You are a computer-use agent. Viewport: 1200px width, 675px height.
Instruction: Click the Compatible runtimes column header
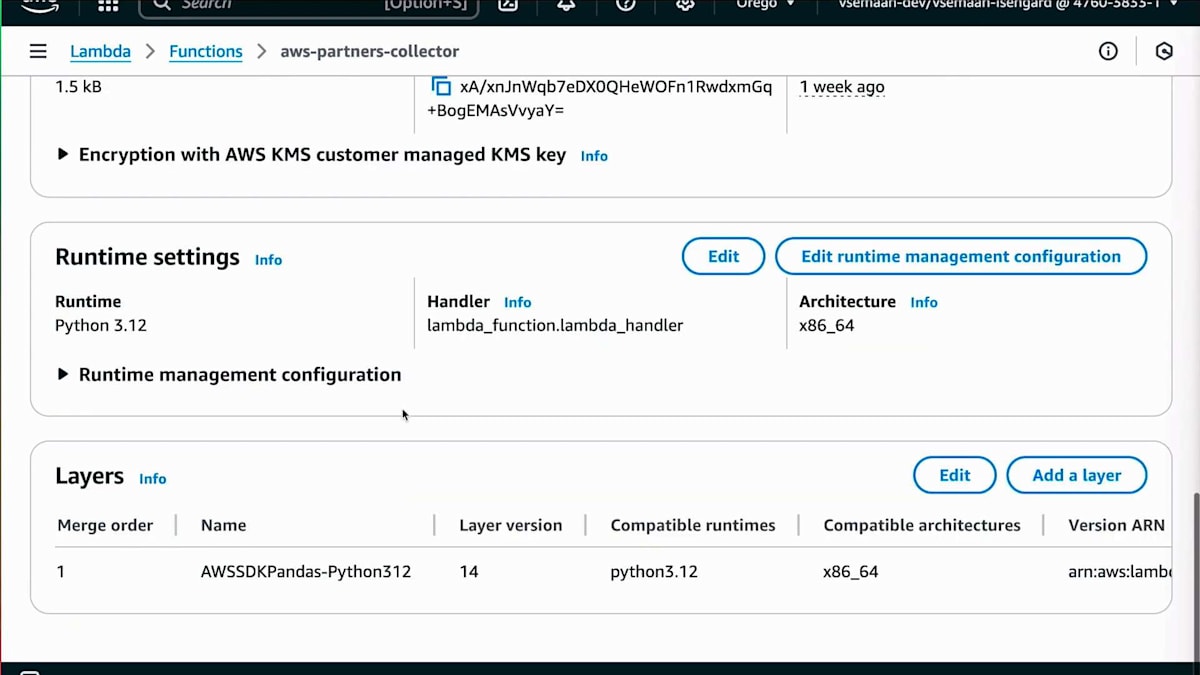coord(693,525)
